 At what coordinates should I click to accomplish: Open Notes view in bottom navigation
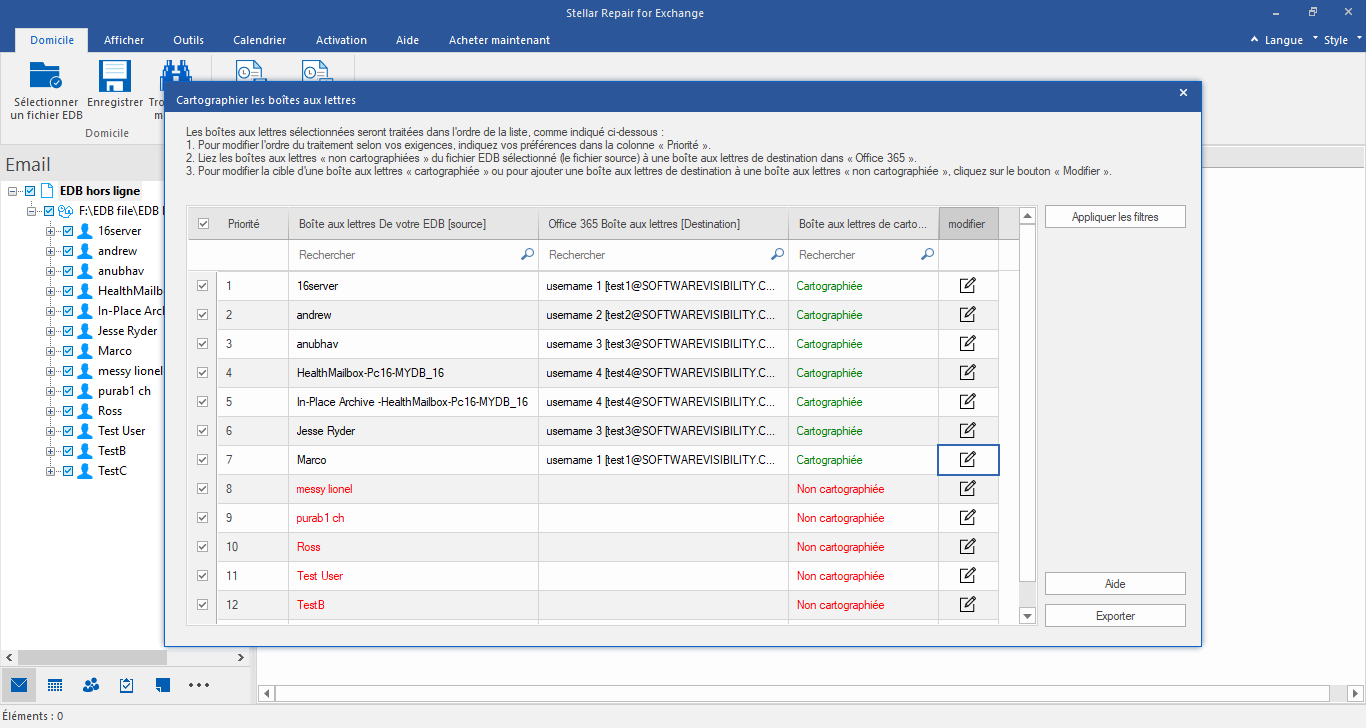point(163,685)
